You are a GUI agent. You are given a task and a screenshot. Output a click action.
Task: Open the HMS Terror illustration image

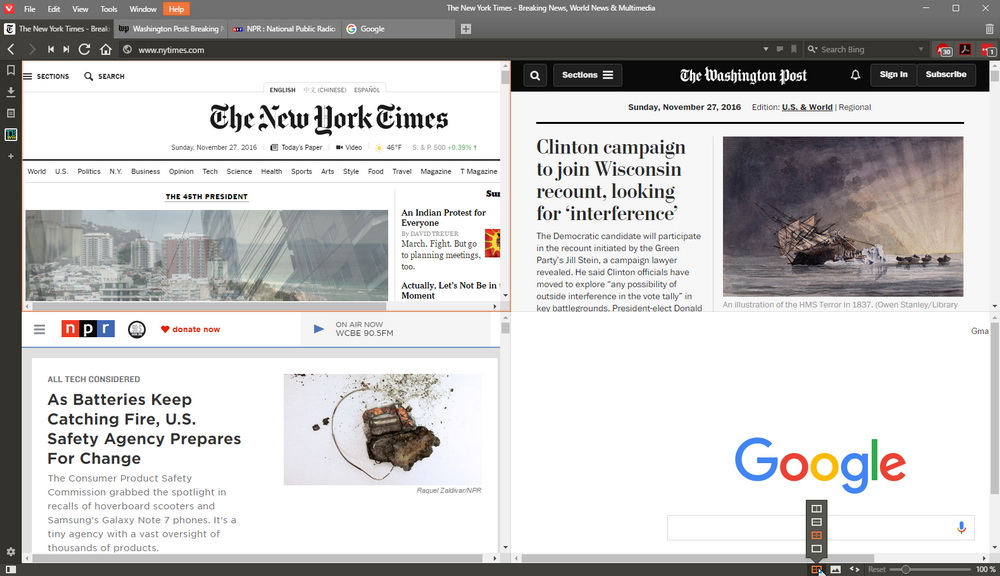pyautogui.click(x=842, y=216)
